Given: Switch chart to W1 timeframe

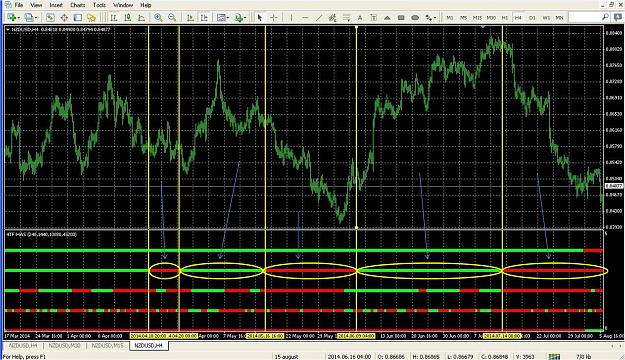Looking at the screenshot, I should tap(546, 18).
